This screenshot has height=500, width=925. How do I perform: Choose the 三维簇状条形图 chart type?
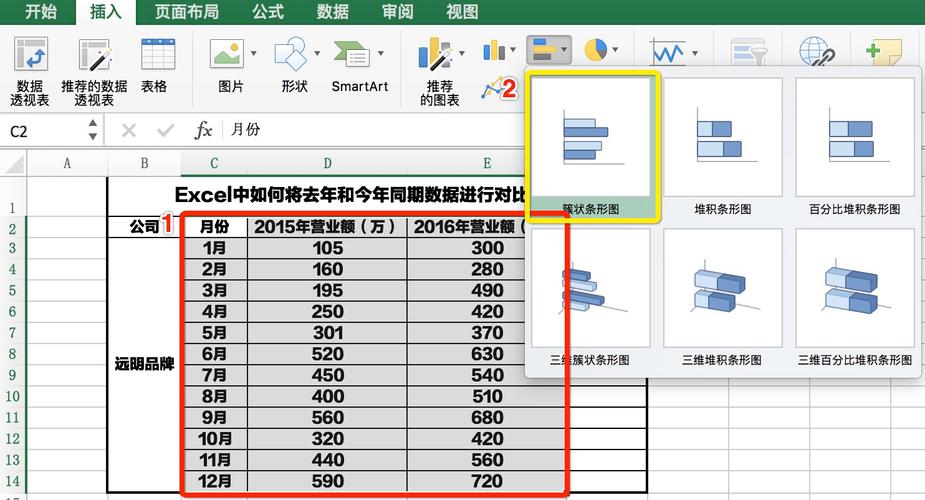coord(591,298)
